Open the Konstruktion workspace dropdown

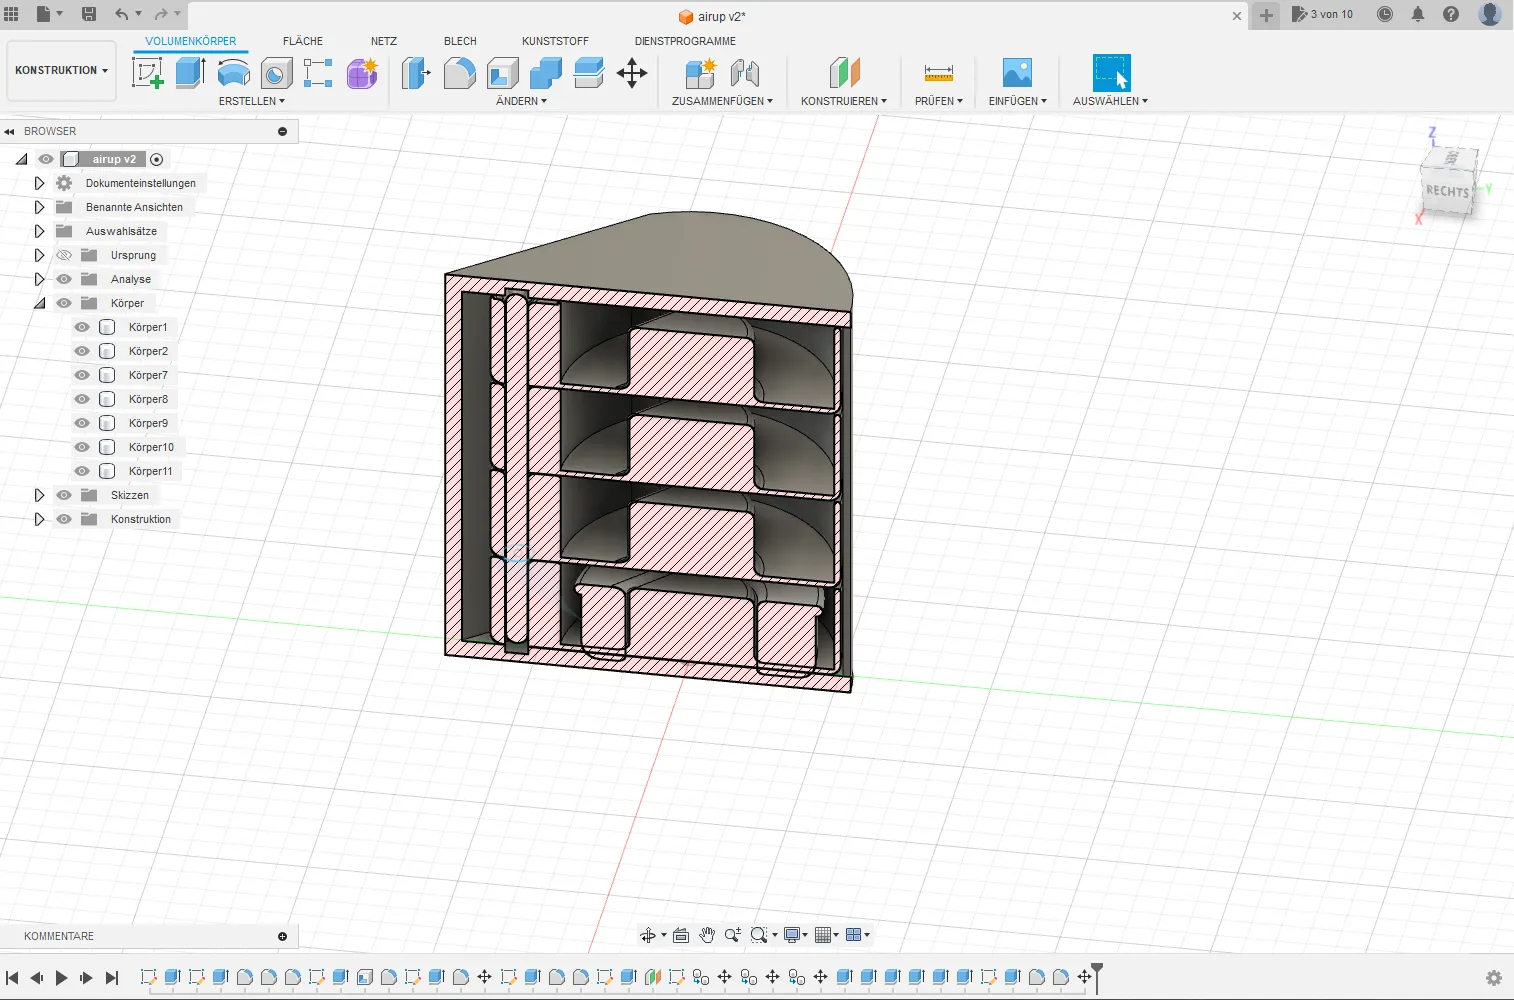[61, 71]
